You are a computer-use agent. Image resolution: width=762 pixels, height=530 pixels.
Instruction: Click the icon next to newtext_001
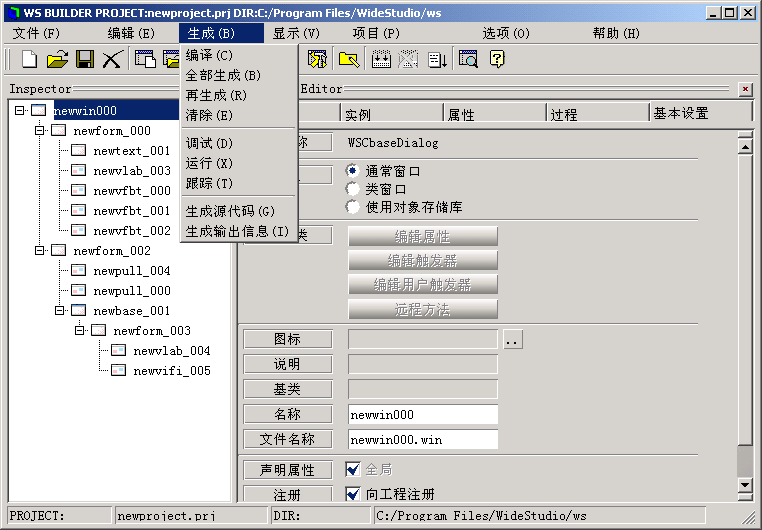(x=78, y=150)
